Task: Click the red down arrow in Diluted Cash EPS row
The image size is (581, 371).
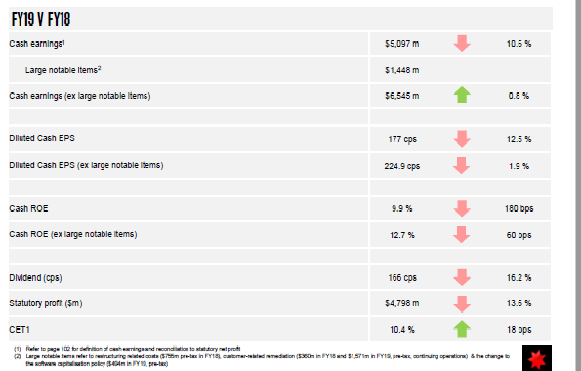Action: 462,139
